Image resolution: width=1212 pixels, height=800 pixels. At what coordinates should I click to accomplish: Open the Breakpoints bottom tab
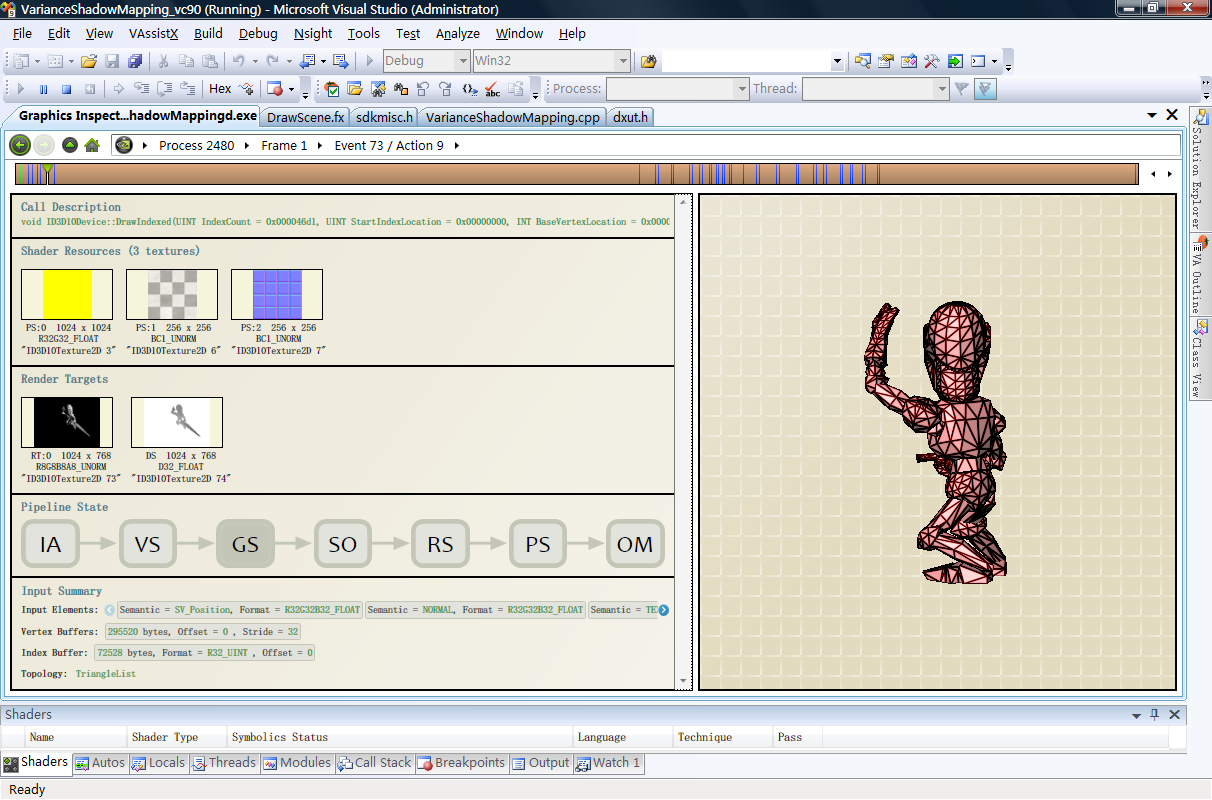(461, 763)
